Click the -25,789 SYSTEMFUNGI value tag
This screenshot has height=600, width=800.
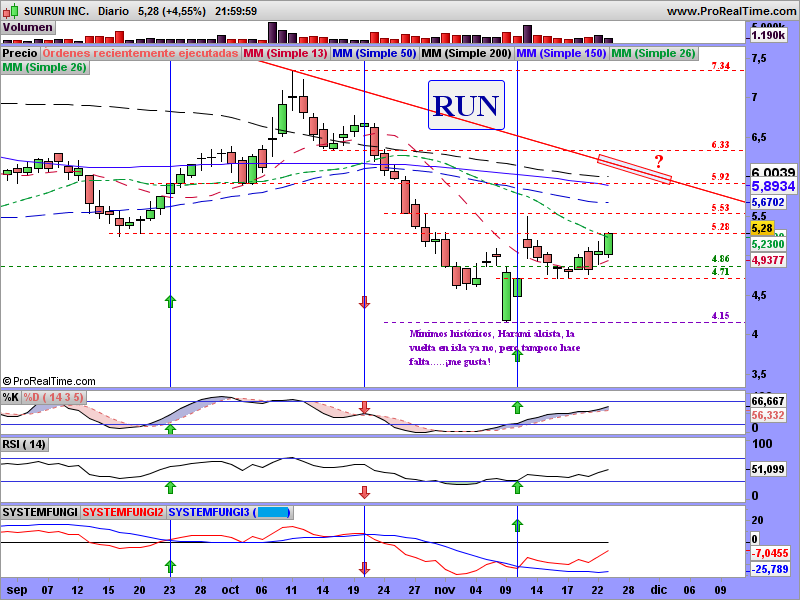tap(770, 568)
